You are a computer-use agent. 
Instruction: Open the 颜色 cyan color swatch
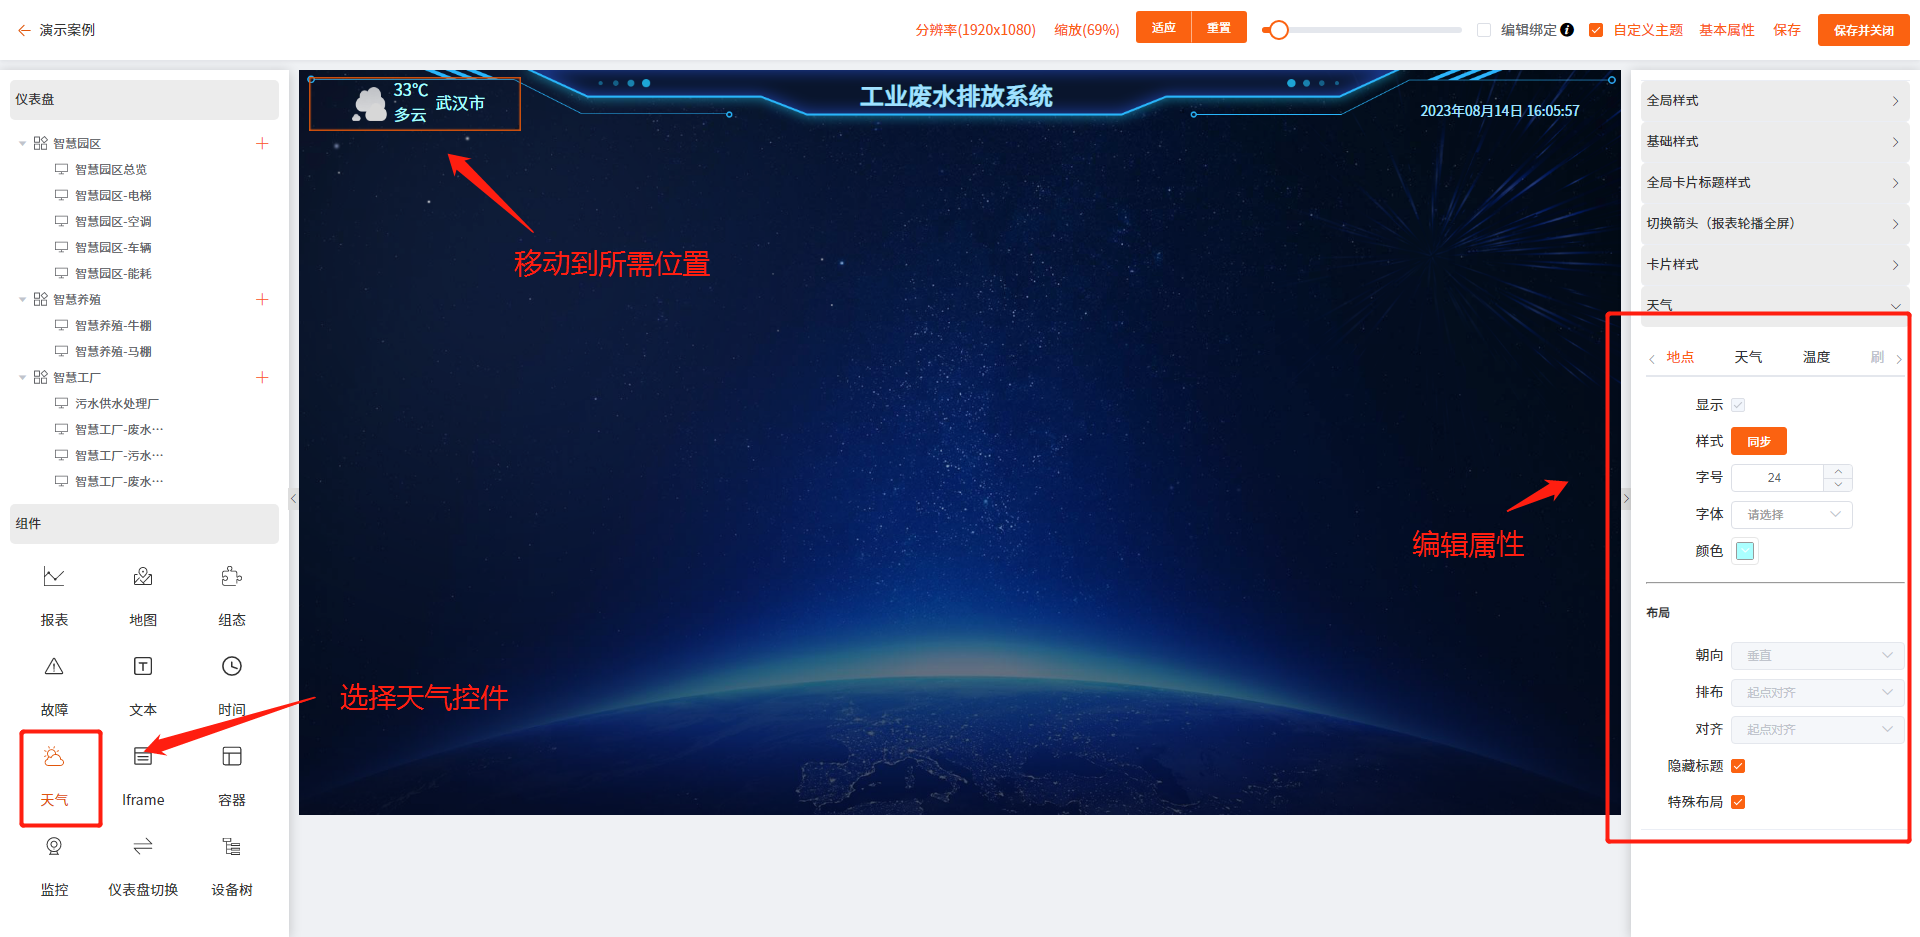[1745, 551]
